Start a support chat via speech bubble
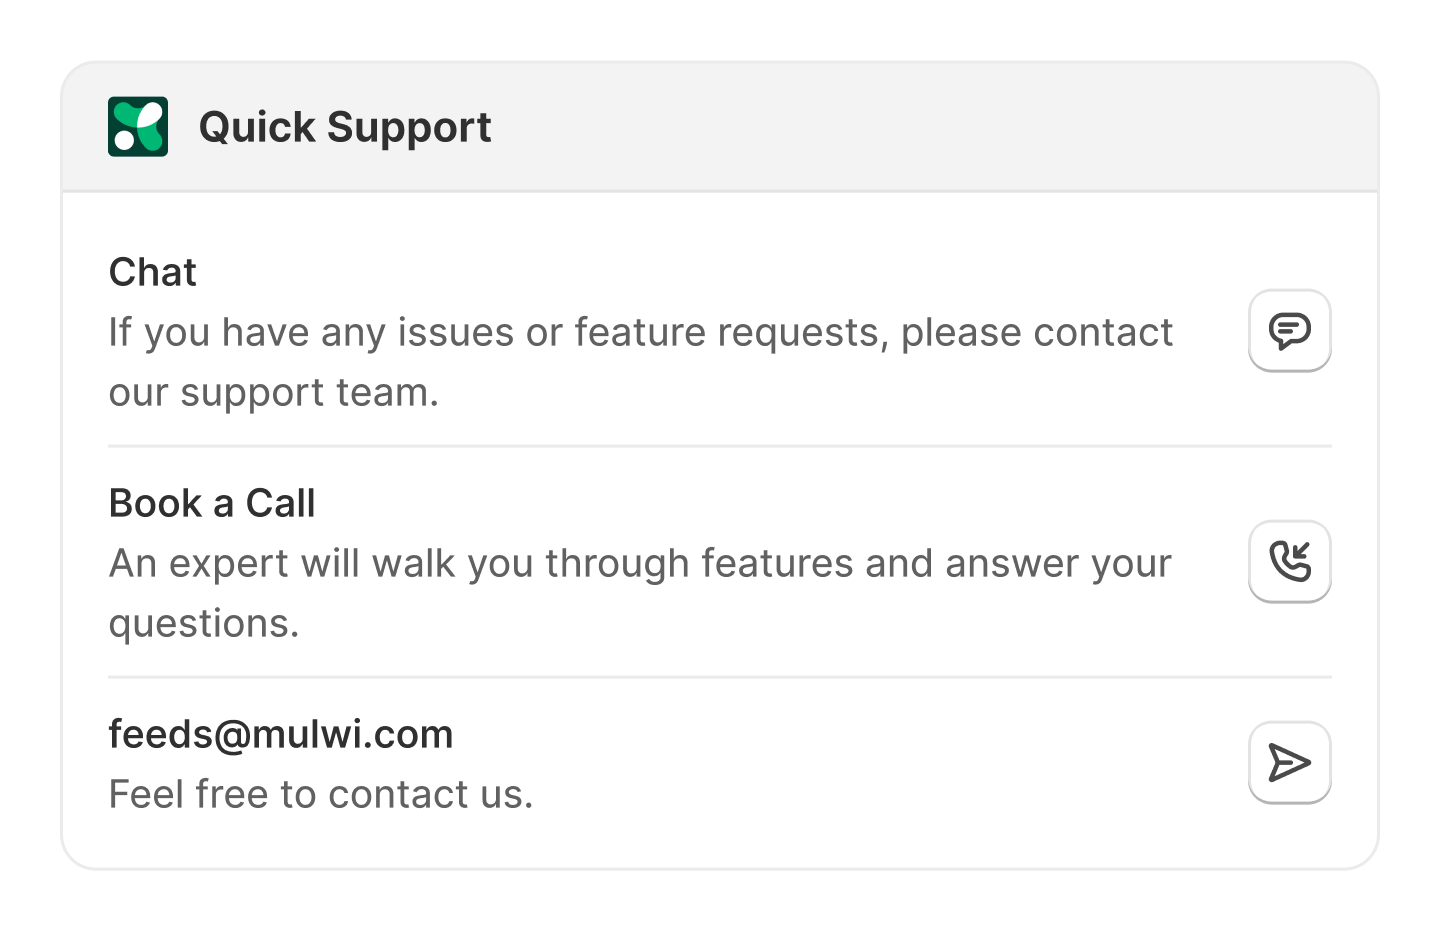Image resolution: width=1440 pixels, height=931 pixels. tap(1290, 330)
